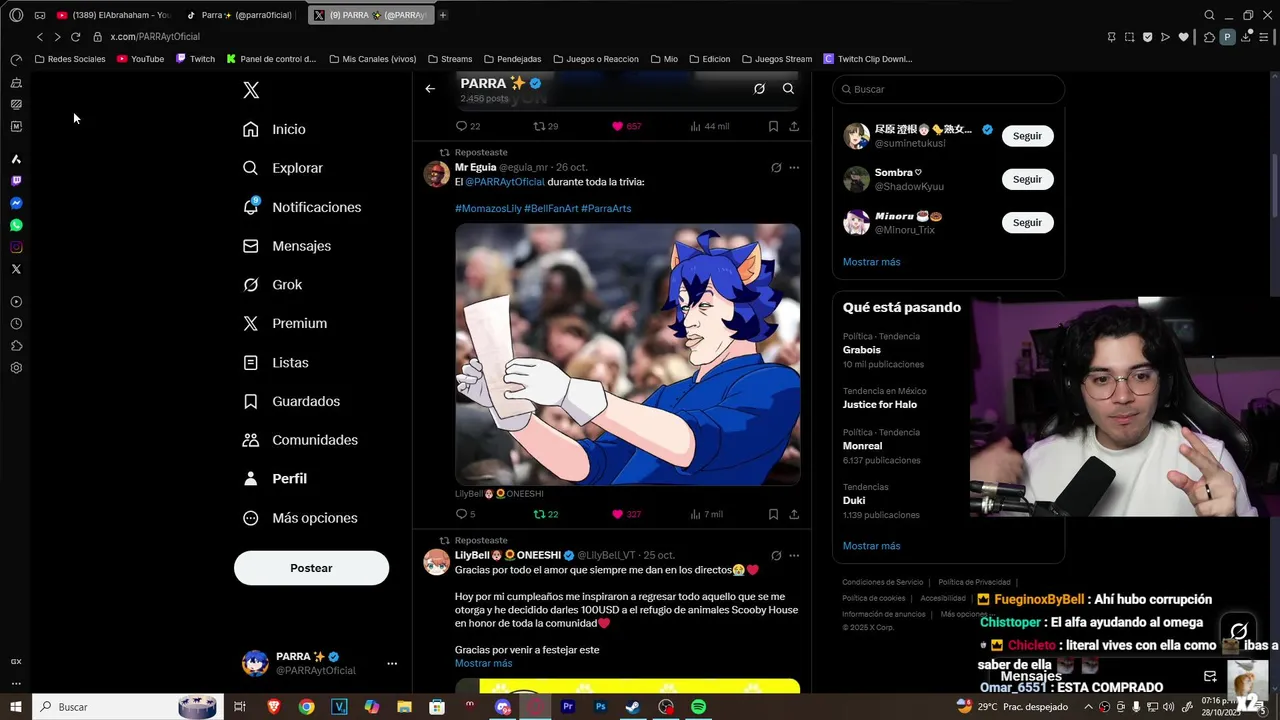Open Notificaciones page
Viewport: 1280px width, 720px height.
302,207
